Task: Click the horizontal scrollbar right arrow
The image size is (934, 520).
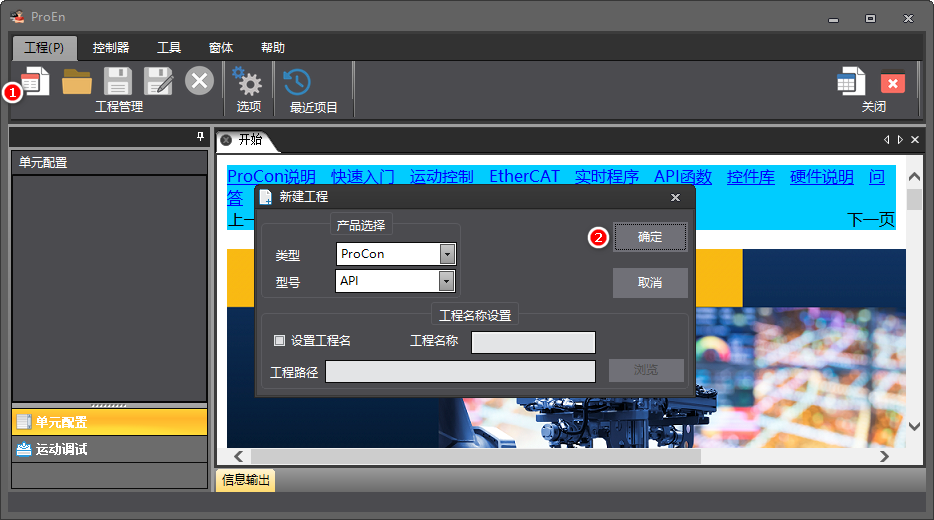Action: (x=885, y=456)
